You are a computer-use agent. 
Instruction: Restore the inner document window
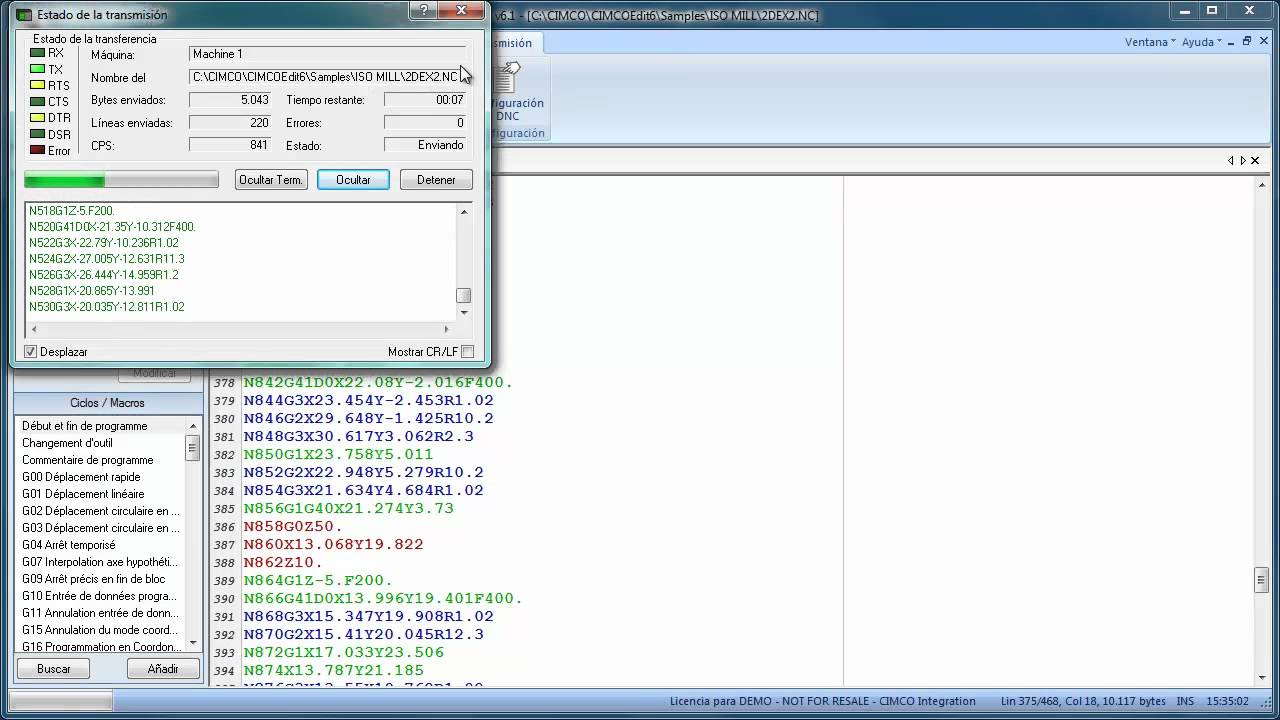click(1247, 41)
